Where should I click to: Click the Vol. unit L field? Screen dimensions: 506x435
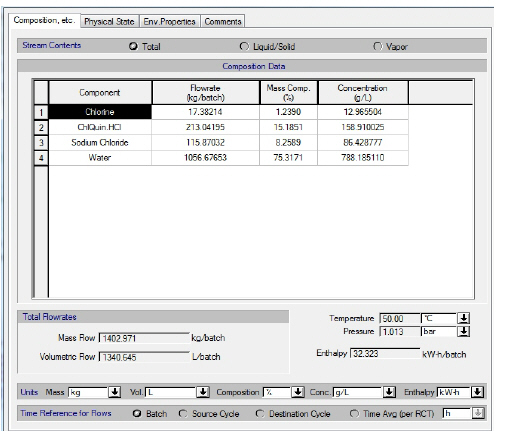[170, 392]
